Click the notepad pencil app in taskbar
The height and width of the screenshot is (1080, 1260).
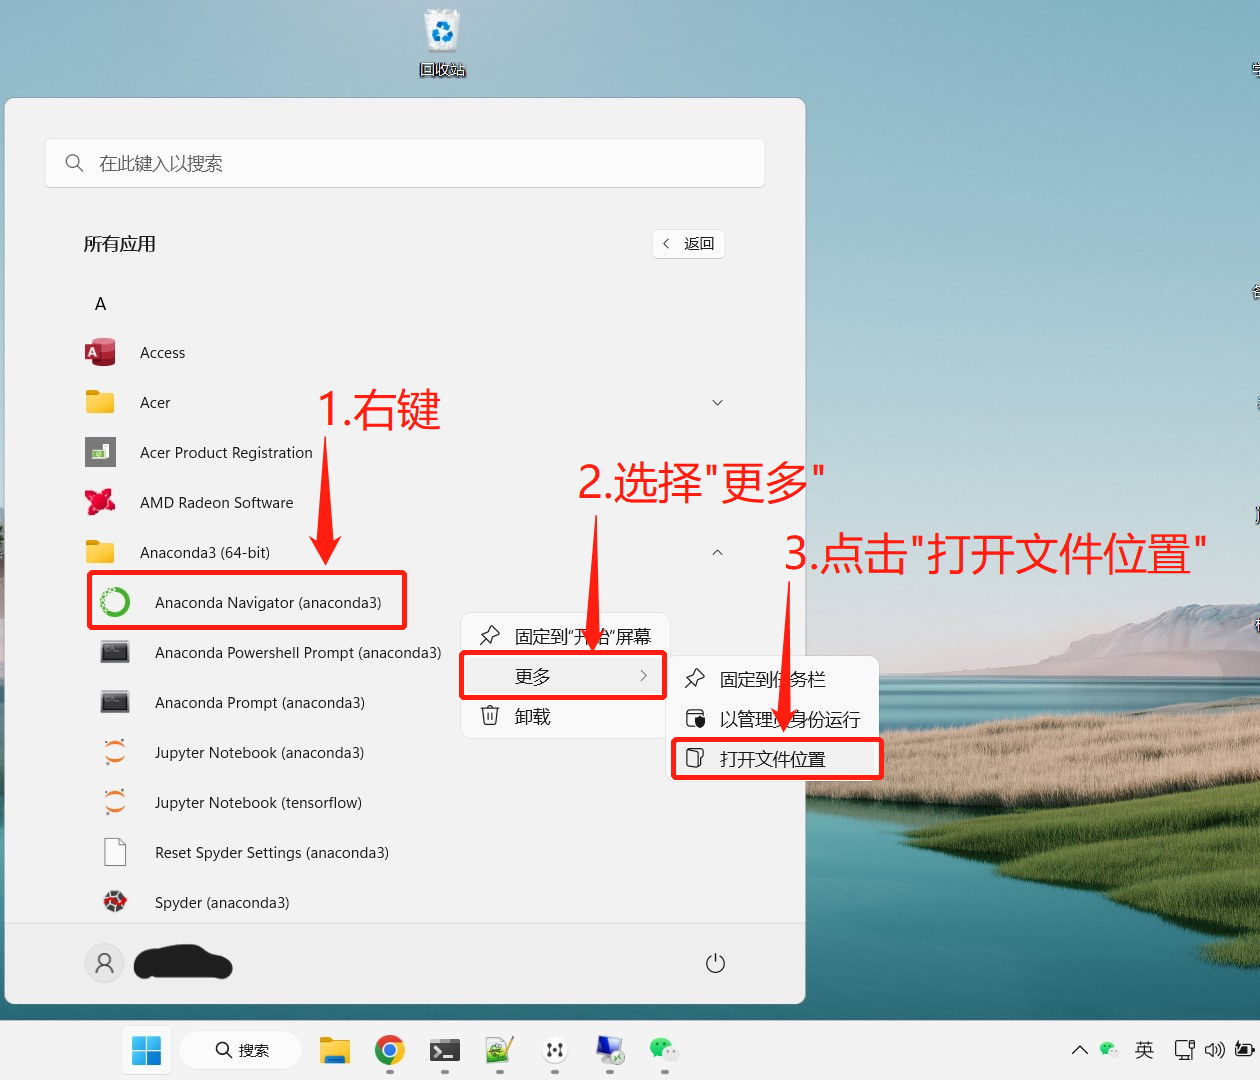pyautogui.click(x=500, y=1050)
